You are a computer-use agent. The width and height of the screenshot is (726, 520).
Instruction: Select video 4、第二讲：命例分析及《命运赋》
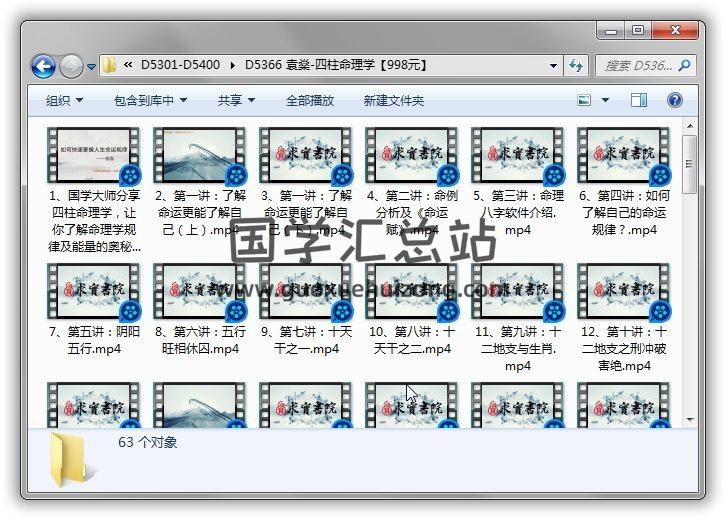tap(412, 182)
